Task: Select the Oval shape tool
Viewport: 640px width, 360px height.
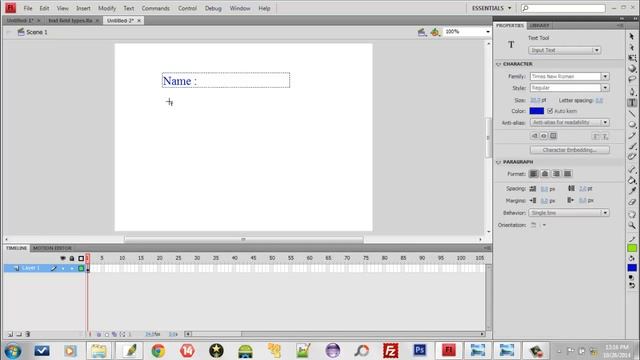Action: pyautogui.click(x=632, y=124)
